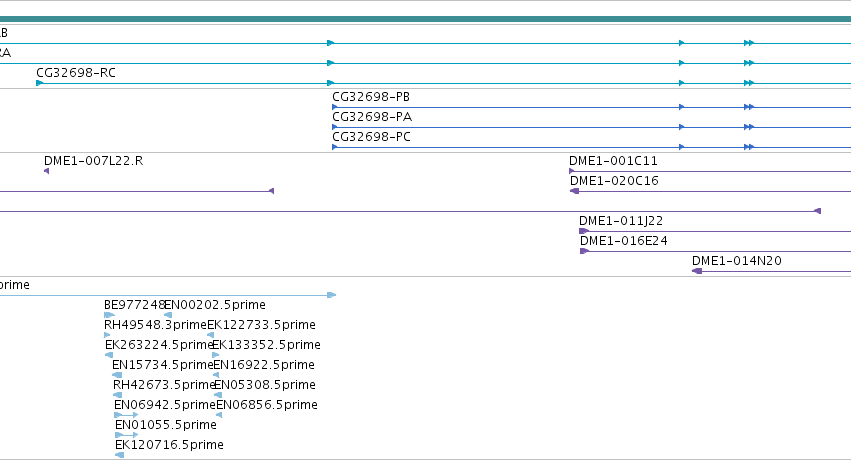Click the arrow glyph under DME1-007L22.R

[x=47, y=171]
